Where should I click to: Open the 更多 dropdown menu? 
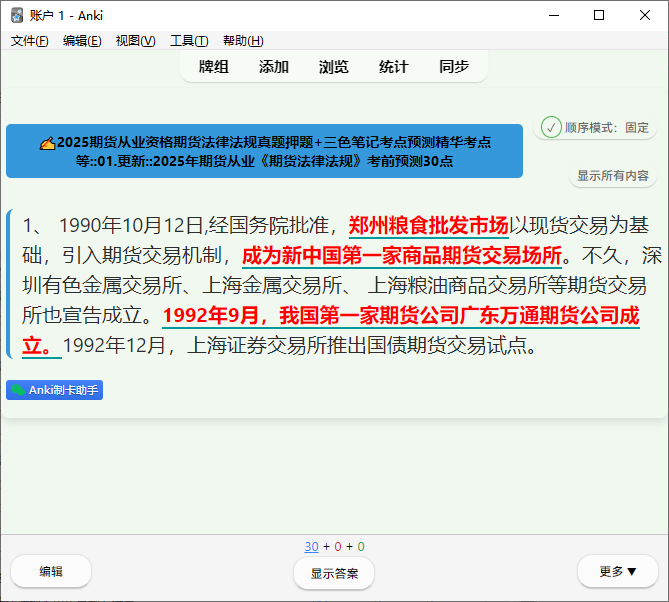pyautogui.click(x=617, y=571)
